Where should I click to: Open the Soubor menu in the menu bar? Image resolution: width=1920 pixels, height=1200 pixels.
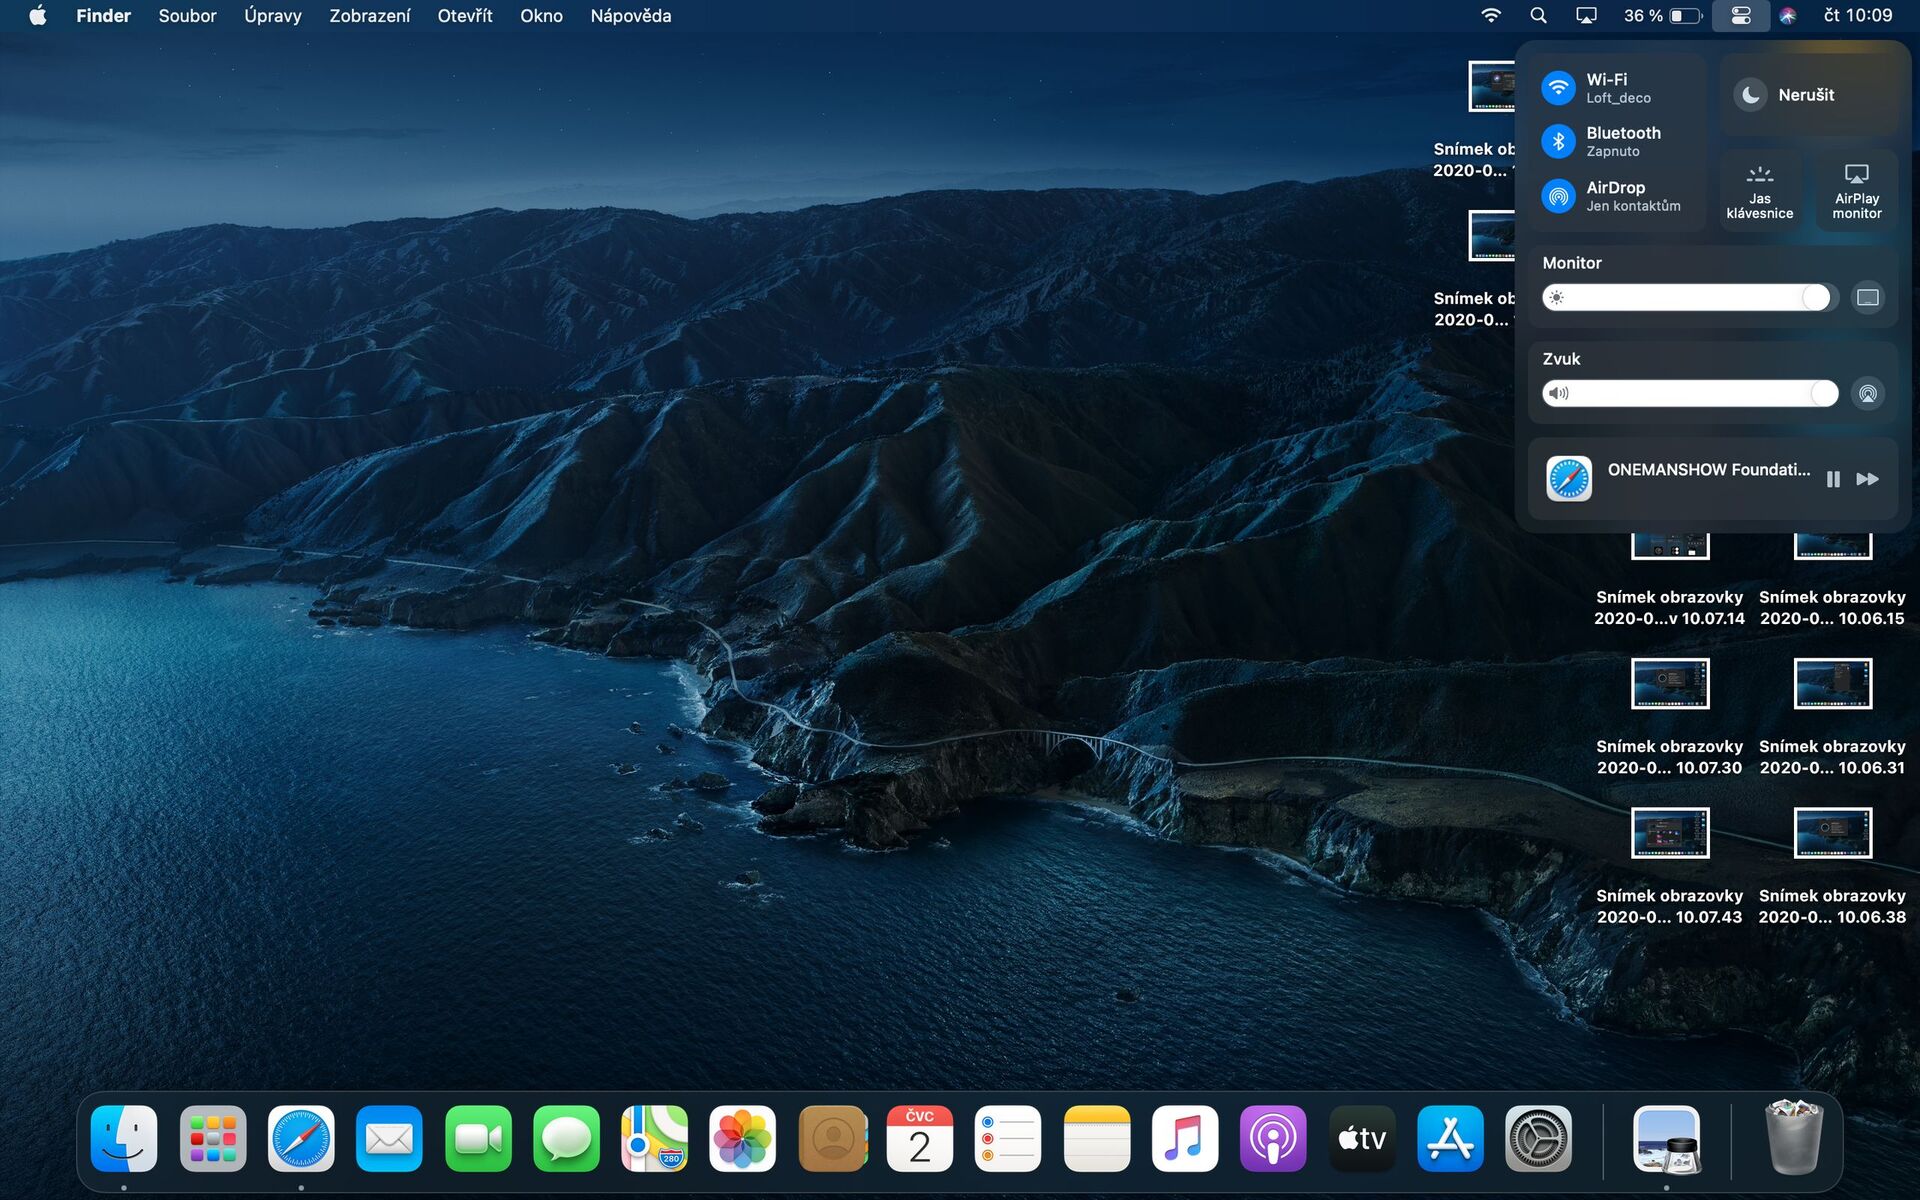pos(186,15)
